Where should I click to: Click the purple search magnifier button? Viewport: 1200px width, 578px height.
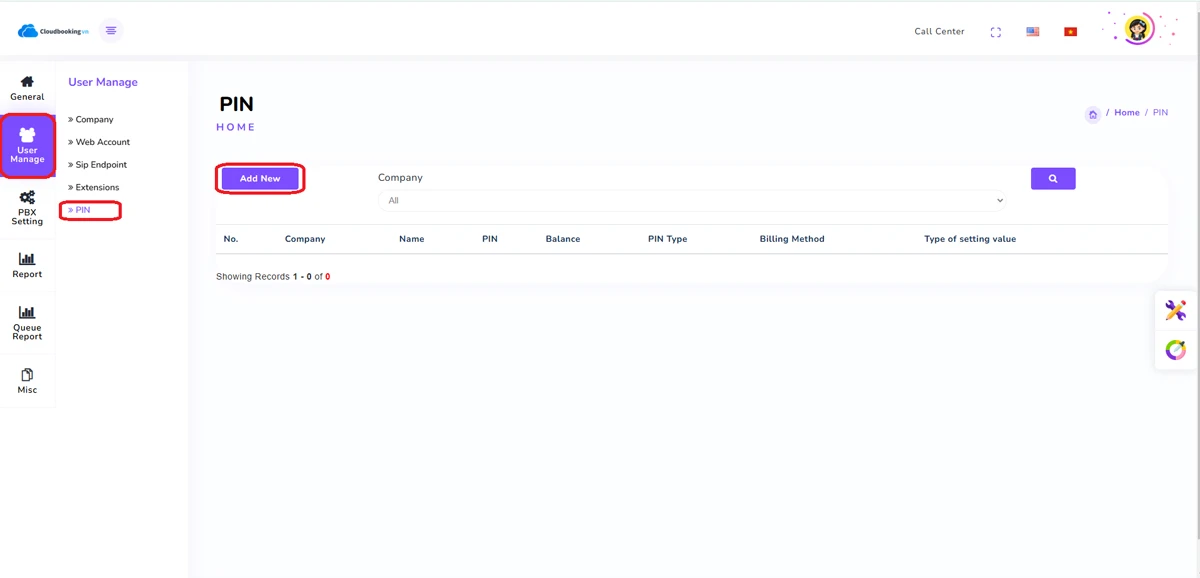point(1052,179)
